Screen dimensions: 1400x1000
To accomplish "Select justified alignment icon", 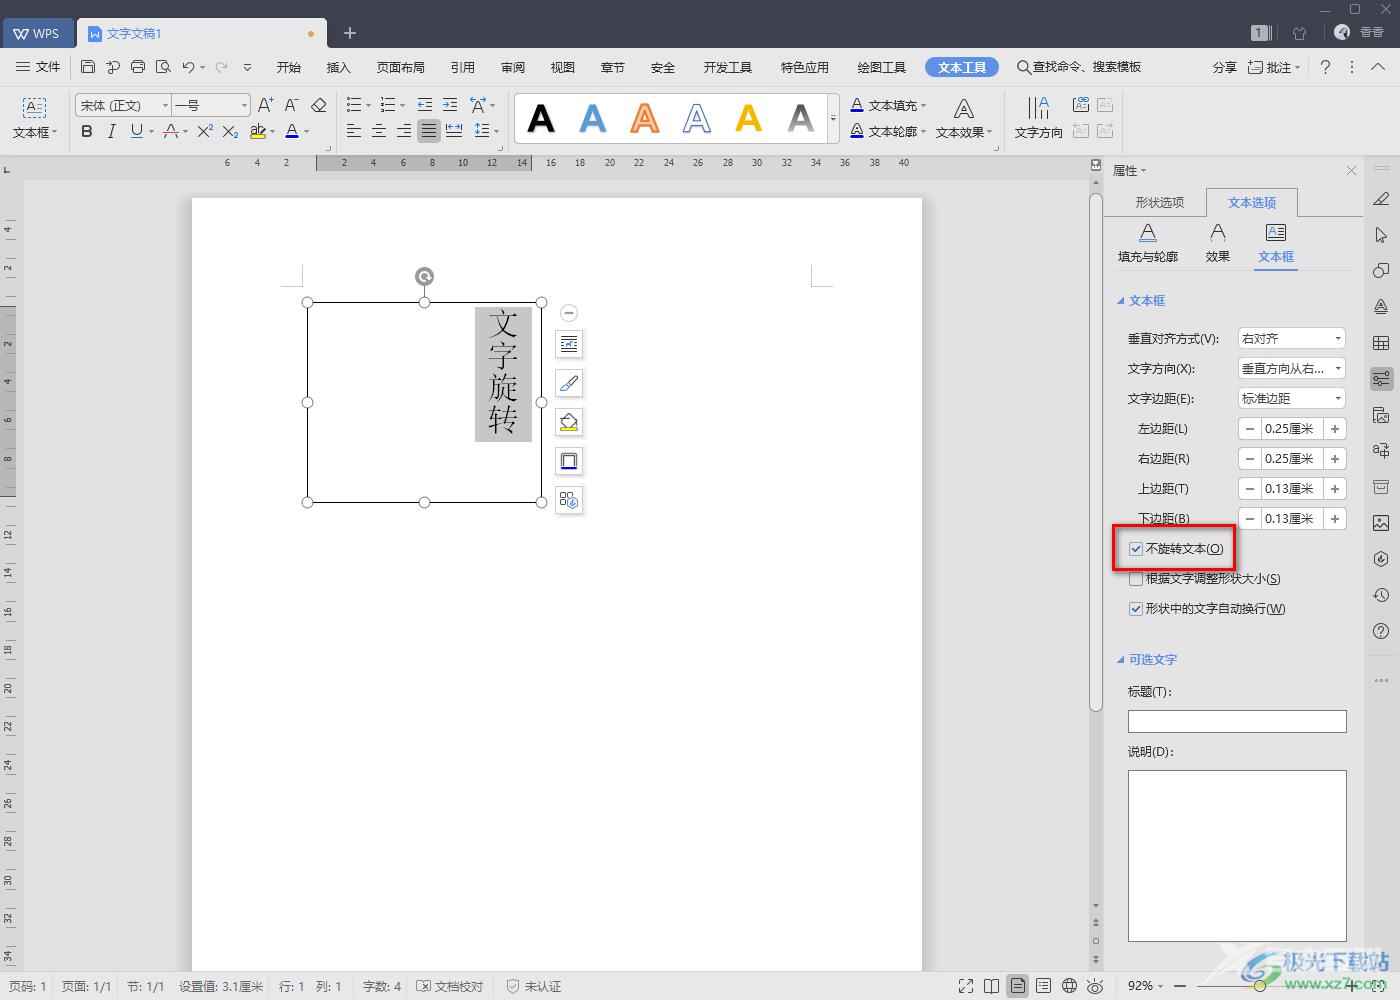I will coord(429,131).
